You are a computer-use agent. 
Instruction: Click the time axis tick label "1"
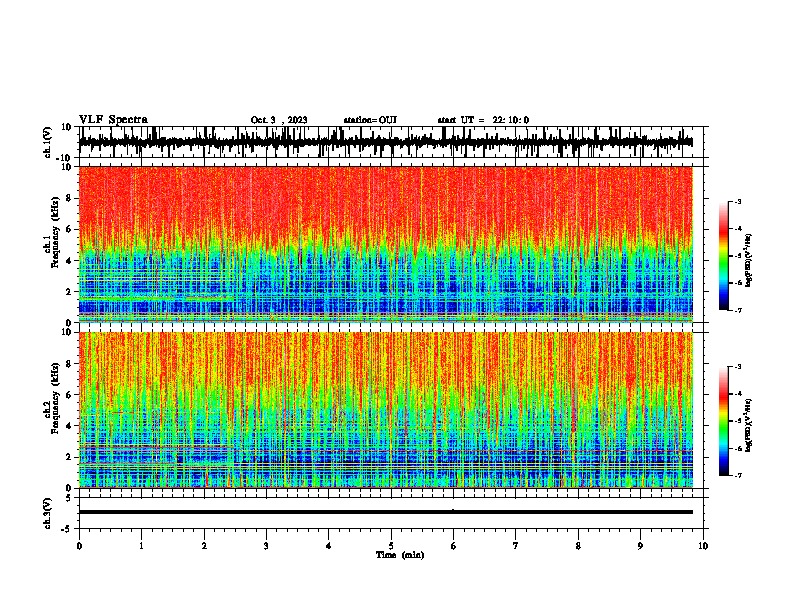coord(141,546)
